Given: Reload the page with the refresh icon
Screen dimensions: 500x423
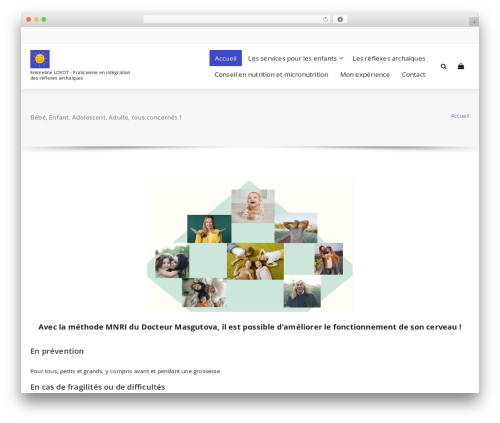Looking at the screenshot, I should click(325, 19).
